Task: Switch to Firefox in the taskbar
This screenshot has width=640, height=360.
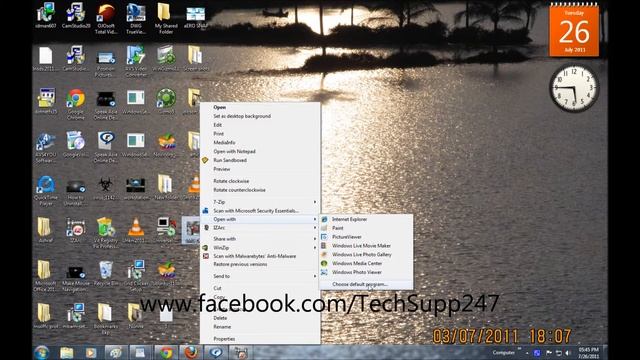Action: [x=191, y=353]
